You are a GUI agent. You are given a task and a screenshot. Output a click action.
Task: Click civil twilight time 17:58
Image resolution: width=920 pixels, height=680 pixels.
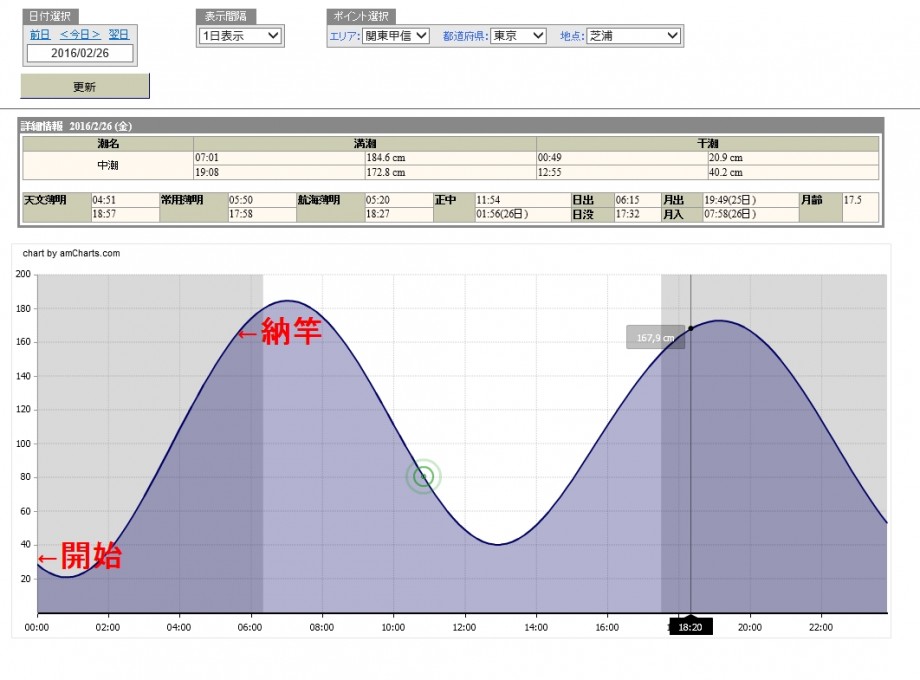(x=262, y=214)
